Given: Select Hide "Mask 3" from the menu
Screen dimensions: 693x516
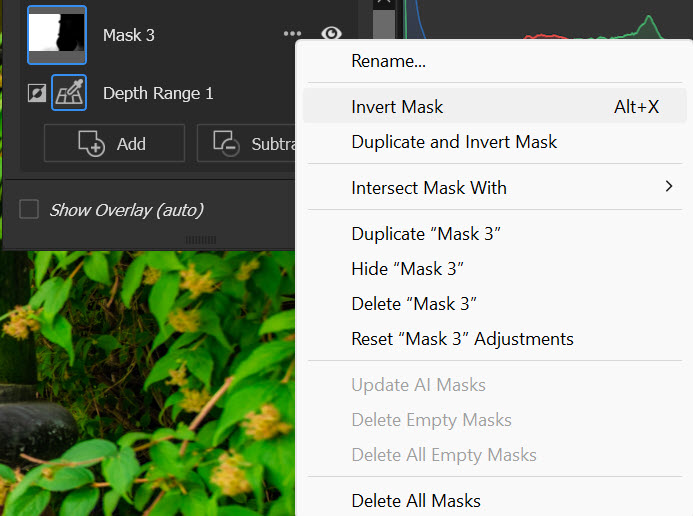Looking at the screenshot, I should pyautogui.click(x=407, y=269).
